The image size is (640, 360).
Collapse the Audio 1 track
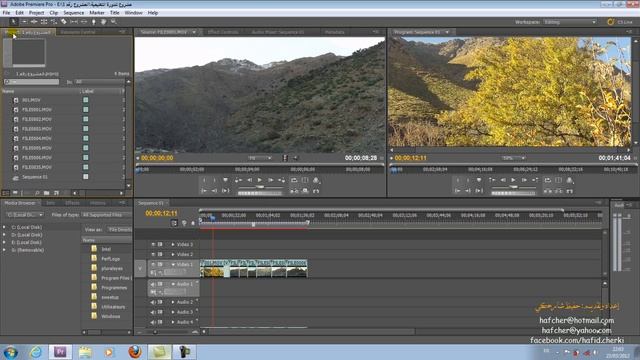pos(173,284)
